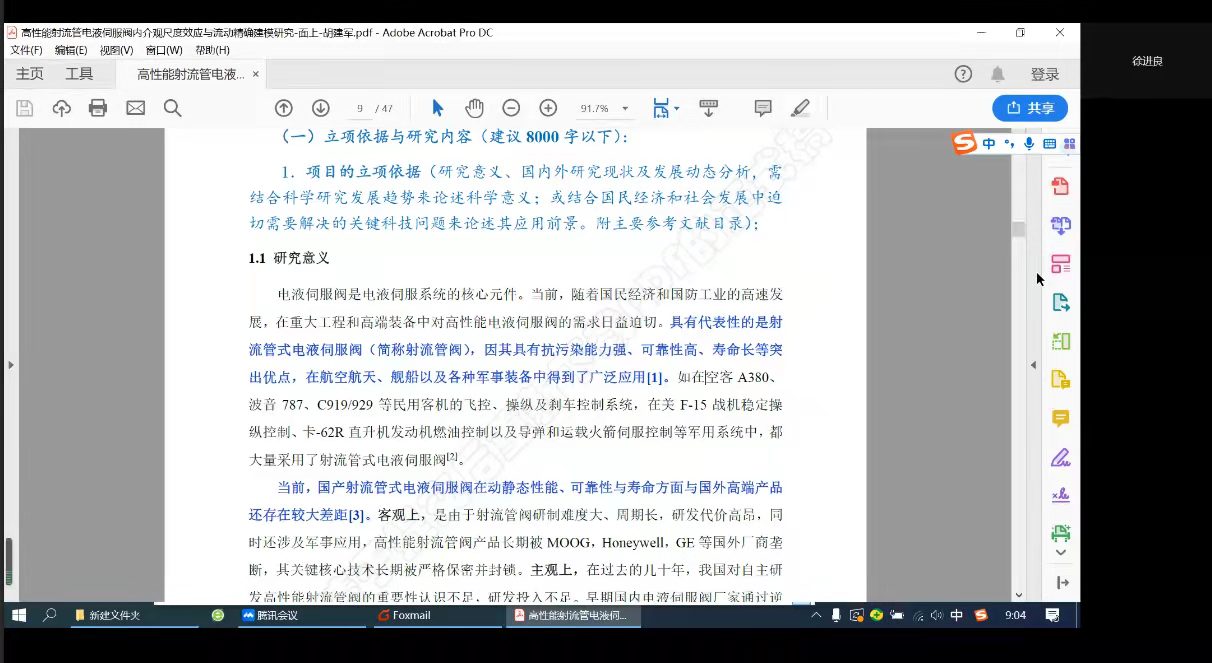Screen dimensions: 1212x663
Task: Open the 文件(F) menu
Action: pyautogui.click(x=26, y=50)
